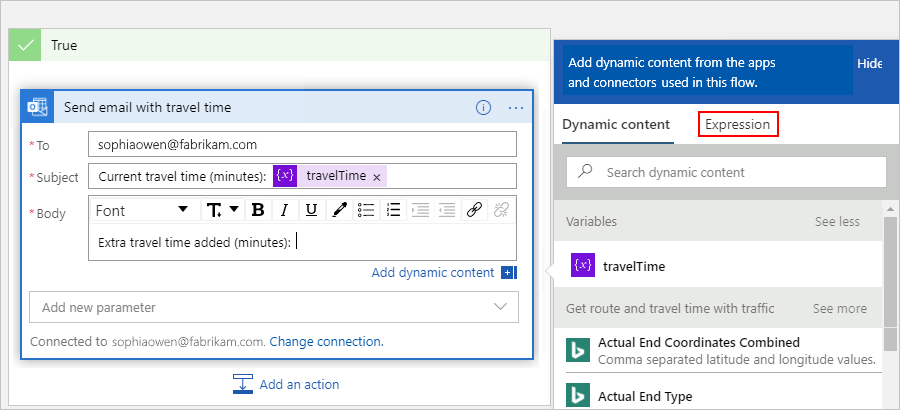Click into the Body text area
Image resolution: width=900 pixels, height=410 pixels.
(x=302, y=242)
